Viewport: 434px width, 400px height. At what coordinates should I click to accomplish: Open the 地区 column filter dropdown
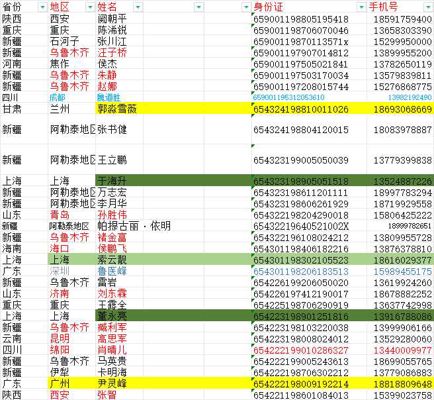[x=90, y=7]
